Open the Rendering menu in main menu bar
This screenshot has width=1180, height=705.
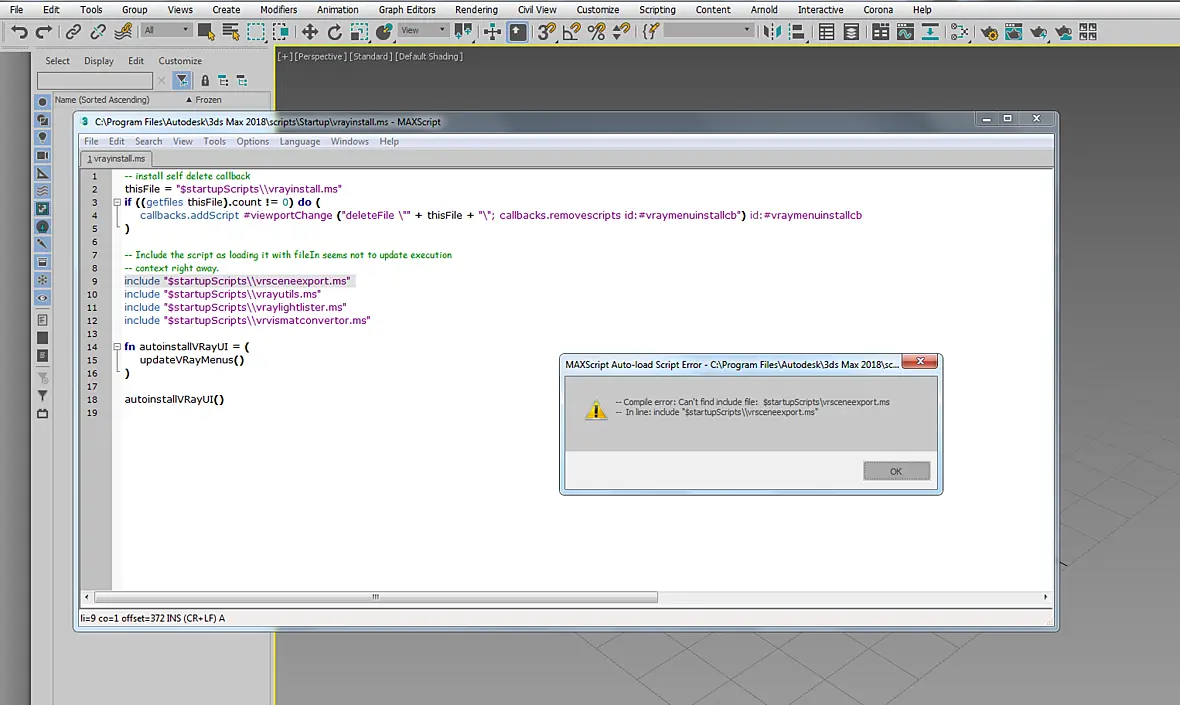click(476, 10)
